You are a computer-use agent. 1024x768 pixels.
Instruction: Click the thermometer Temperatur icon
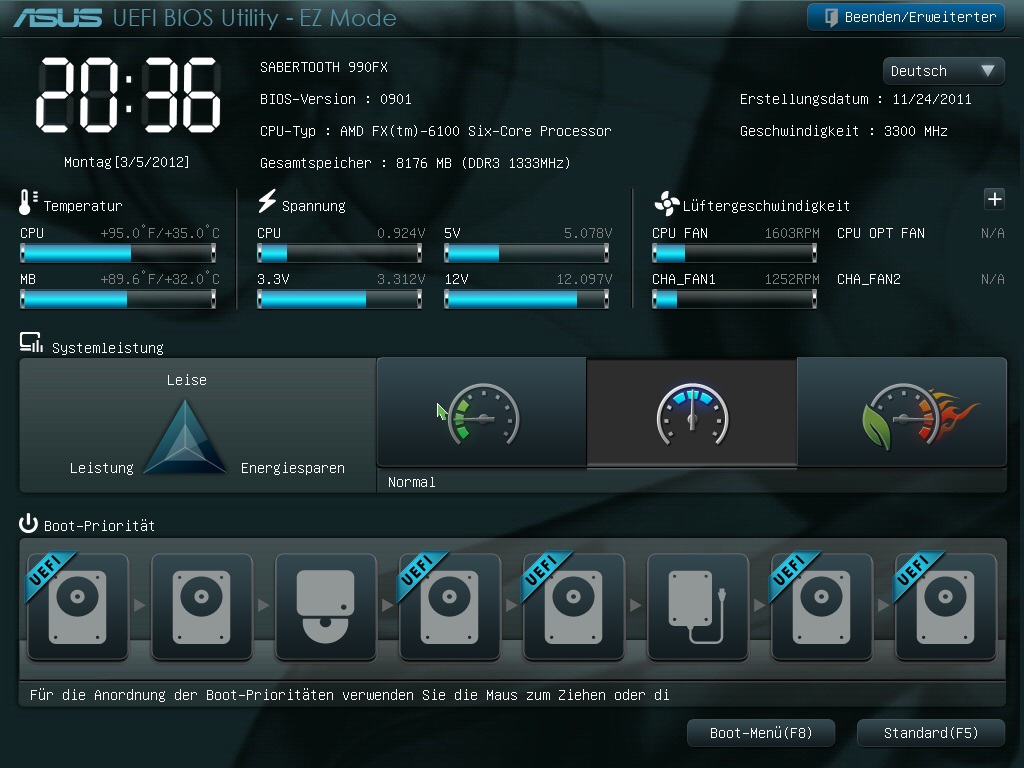click(27, 202)
